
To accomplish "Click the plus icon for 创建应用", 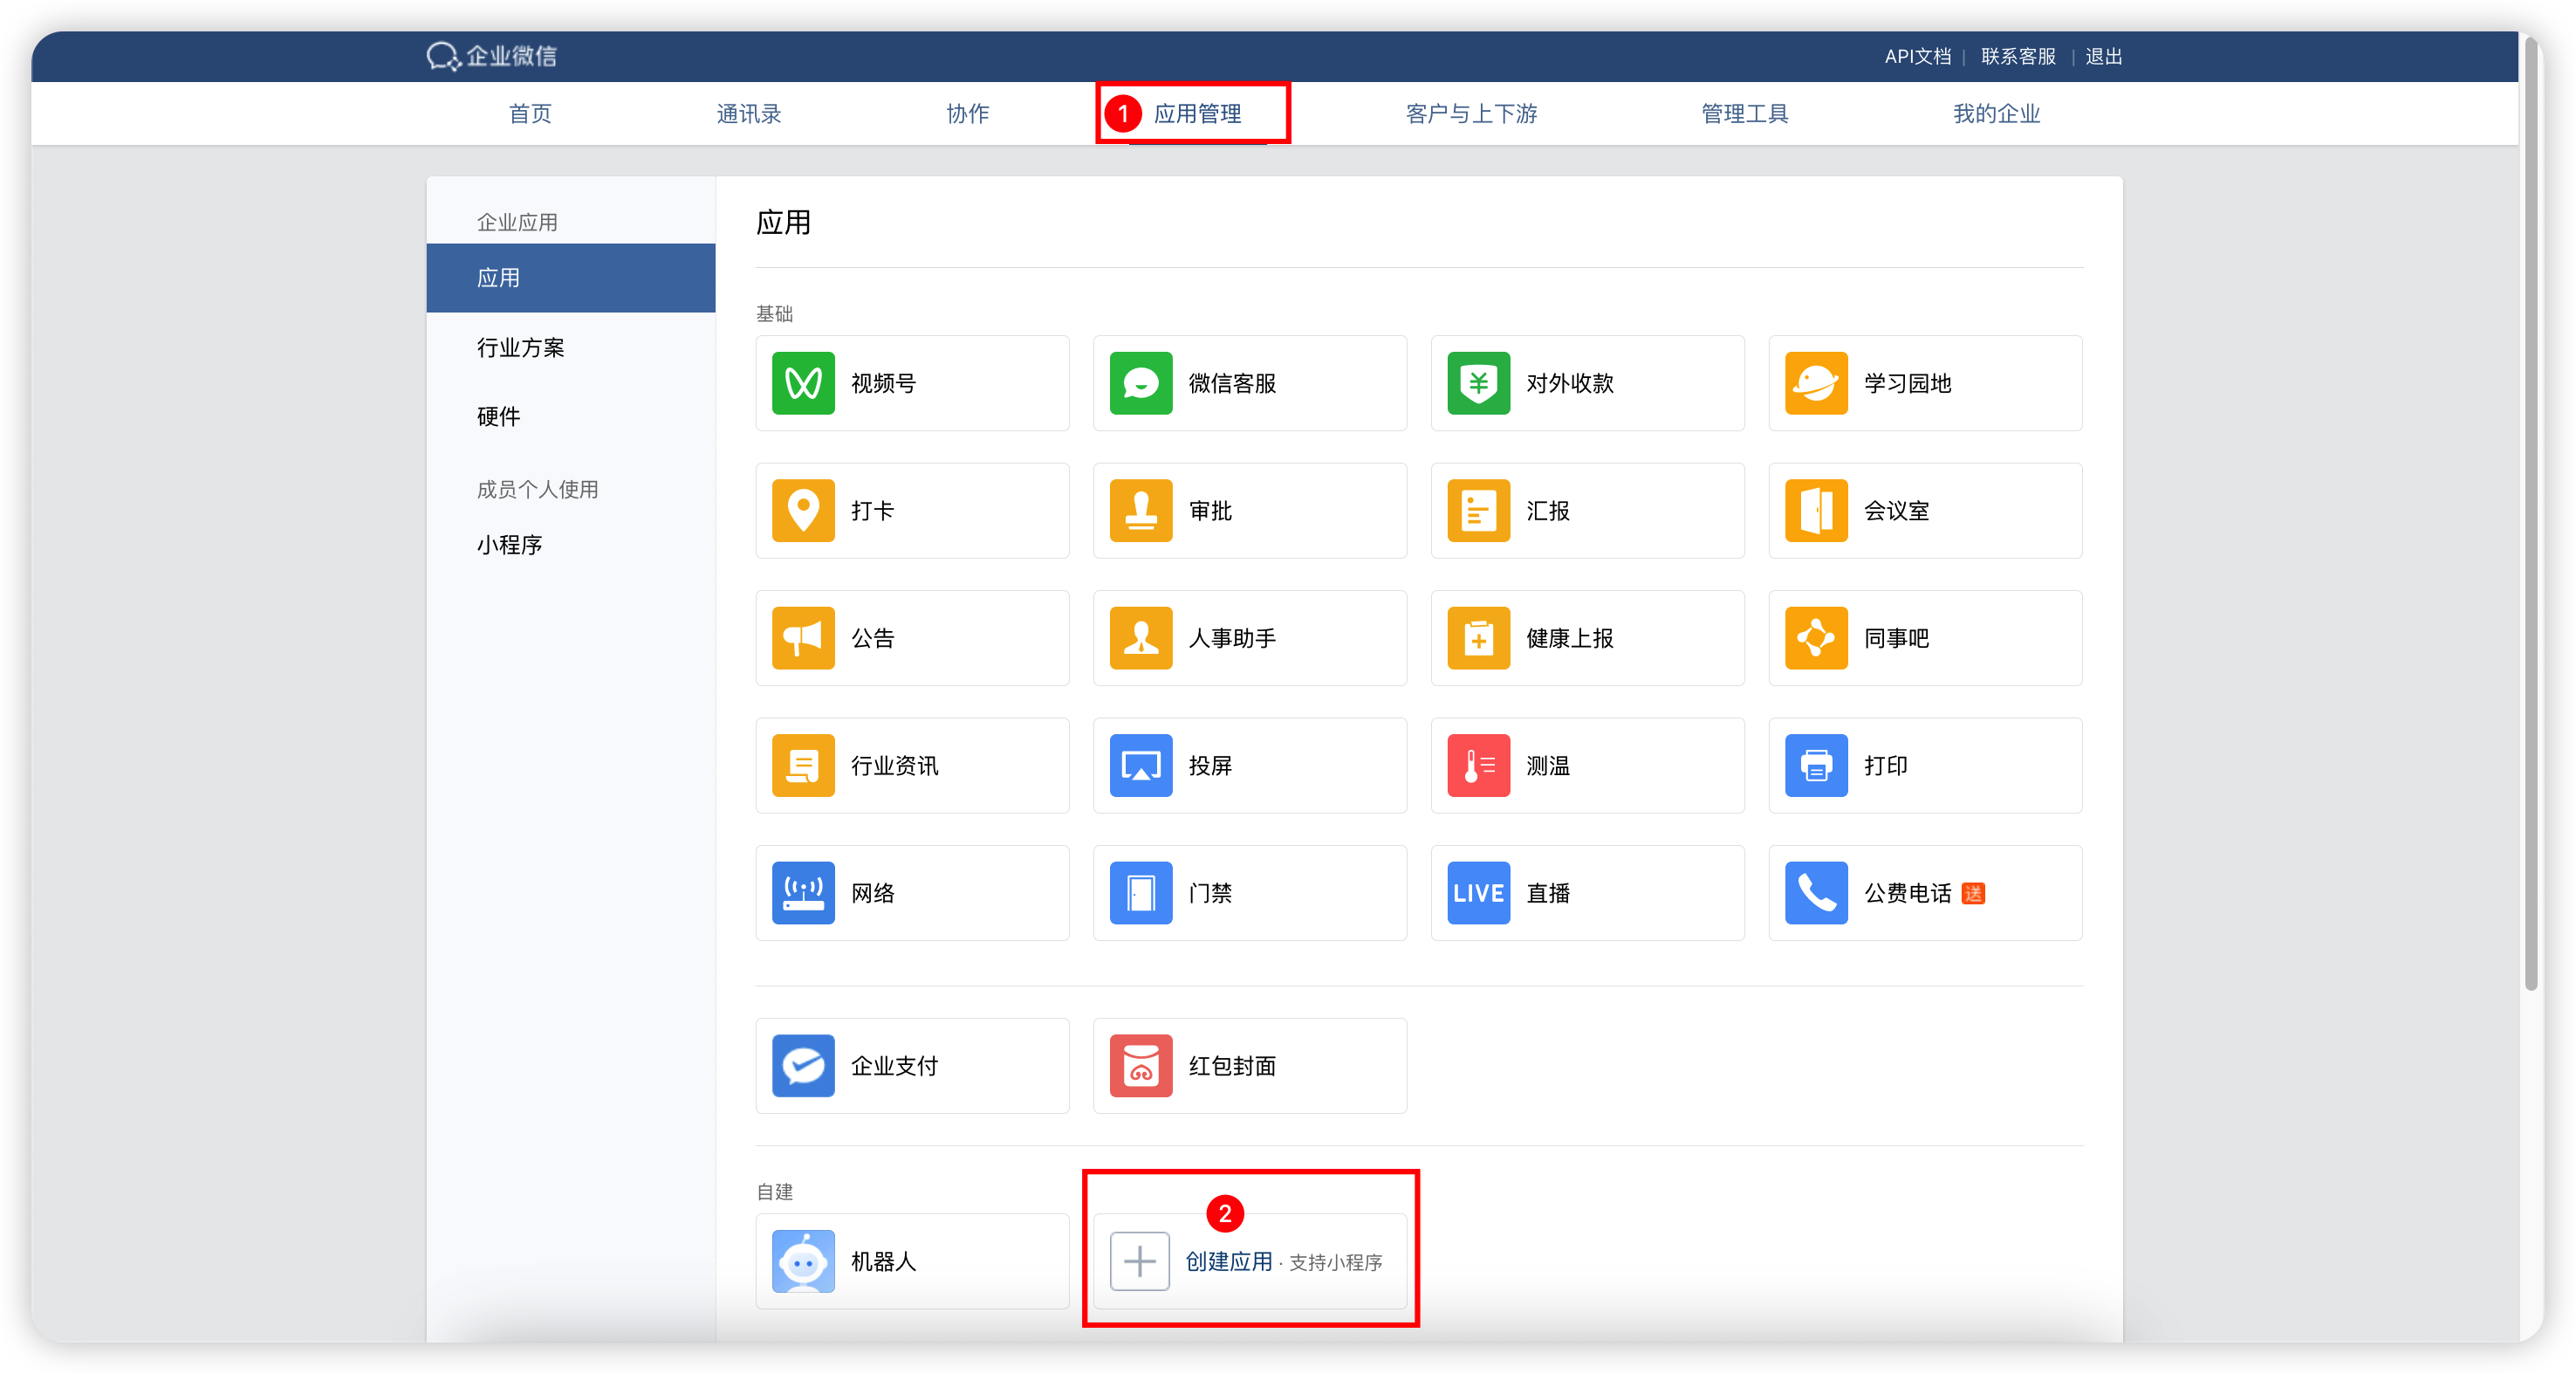I will (x=1140, y=1261).
